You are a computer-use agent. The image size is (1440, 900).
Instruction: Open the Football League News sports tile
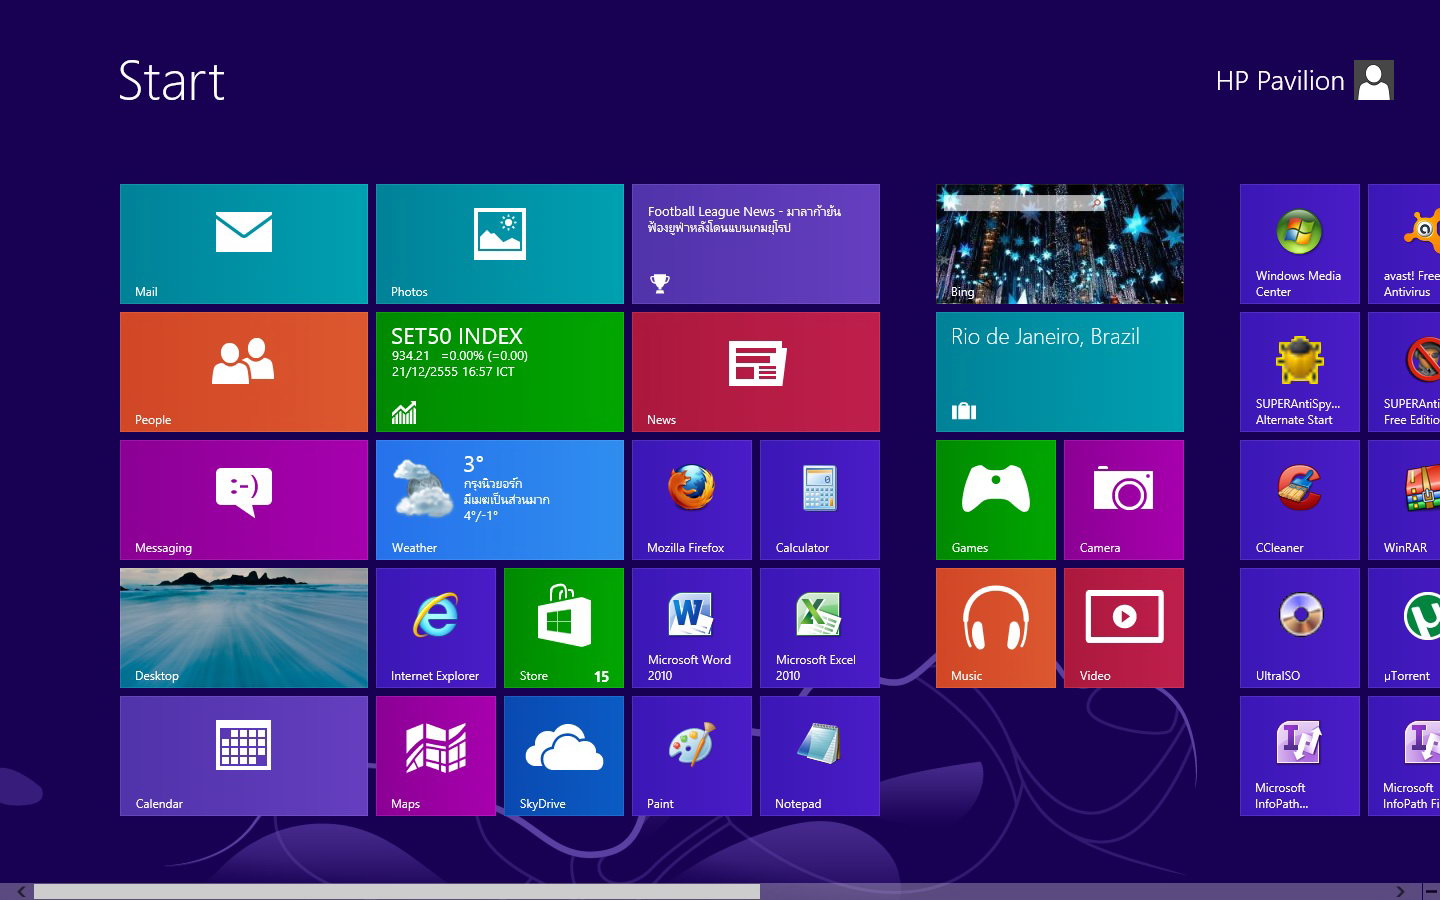click(x=756, y=244)
